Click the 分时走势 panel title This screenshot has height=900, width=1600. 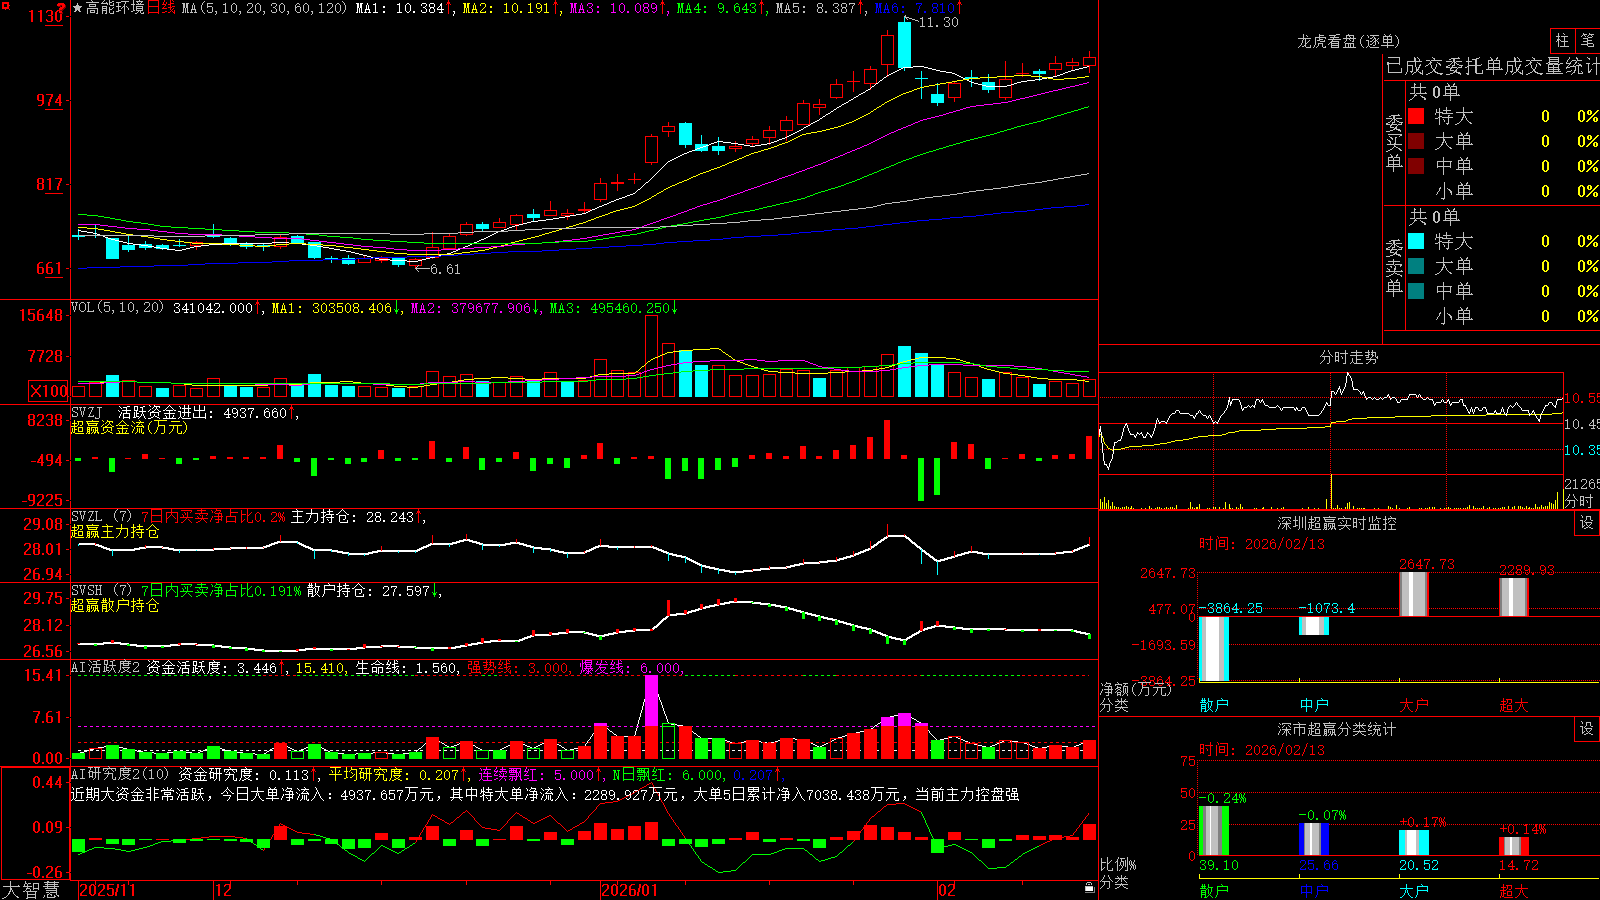pyautogui.click(x=1349, y=357)
